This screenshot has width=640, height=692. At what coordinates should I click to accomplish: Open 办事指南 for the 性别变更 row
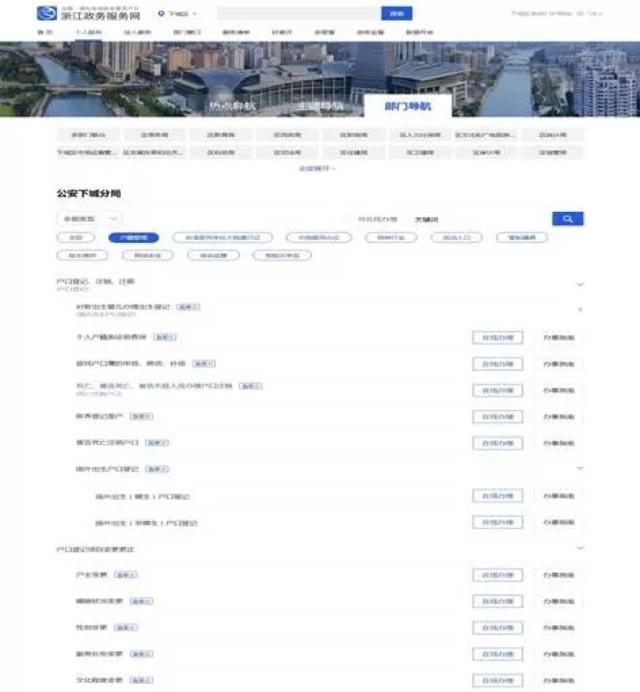coord(559,627)
